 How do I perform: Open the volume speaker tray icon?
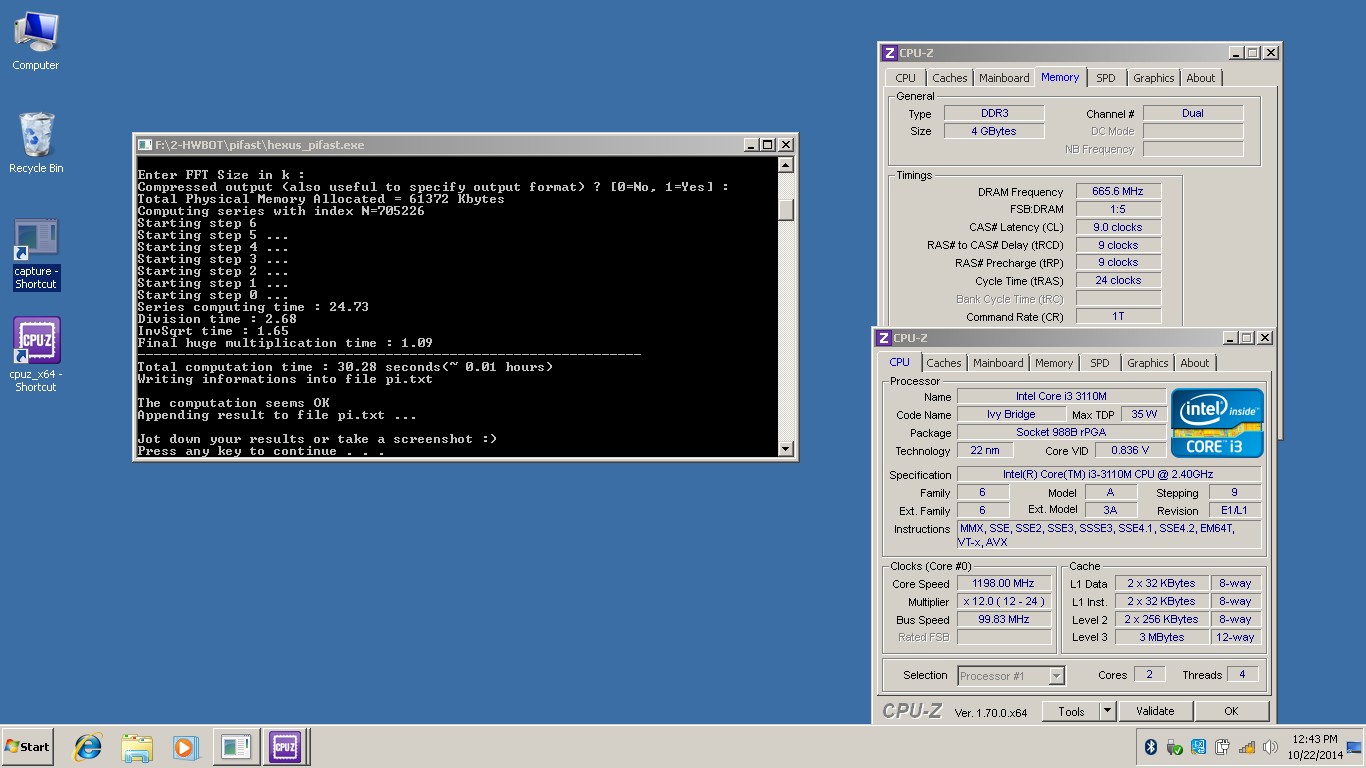(1270, 747)
